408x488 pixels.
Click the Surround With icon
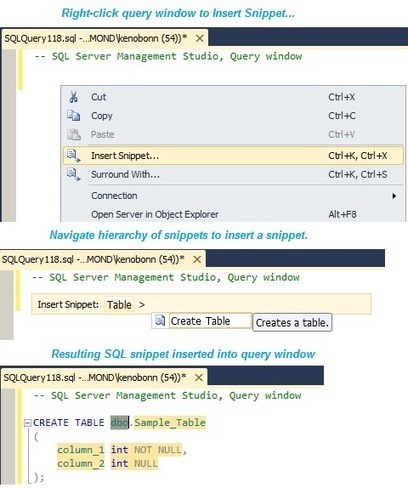click(x=74, y=174)
